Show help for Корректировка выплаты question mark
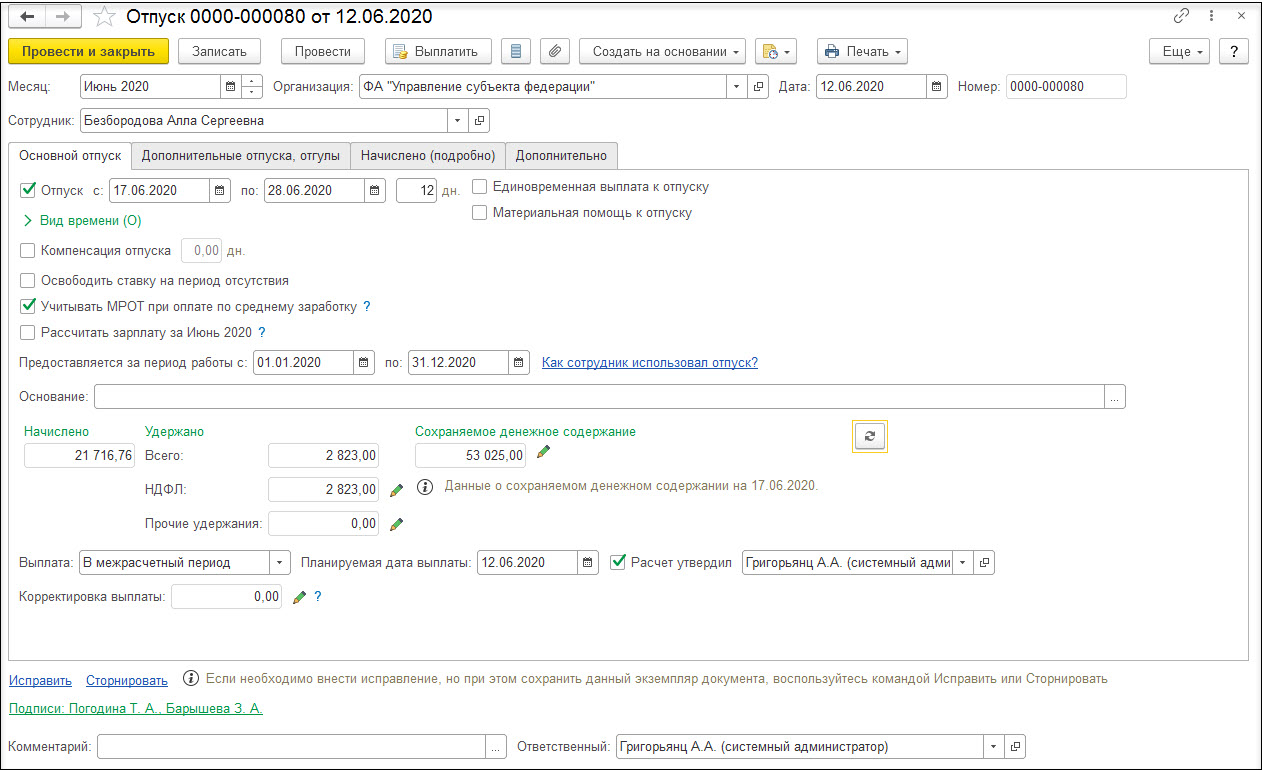The image size is (1262, 770). coord(318,597)
